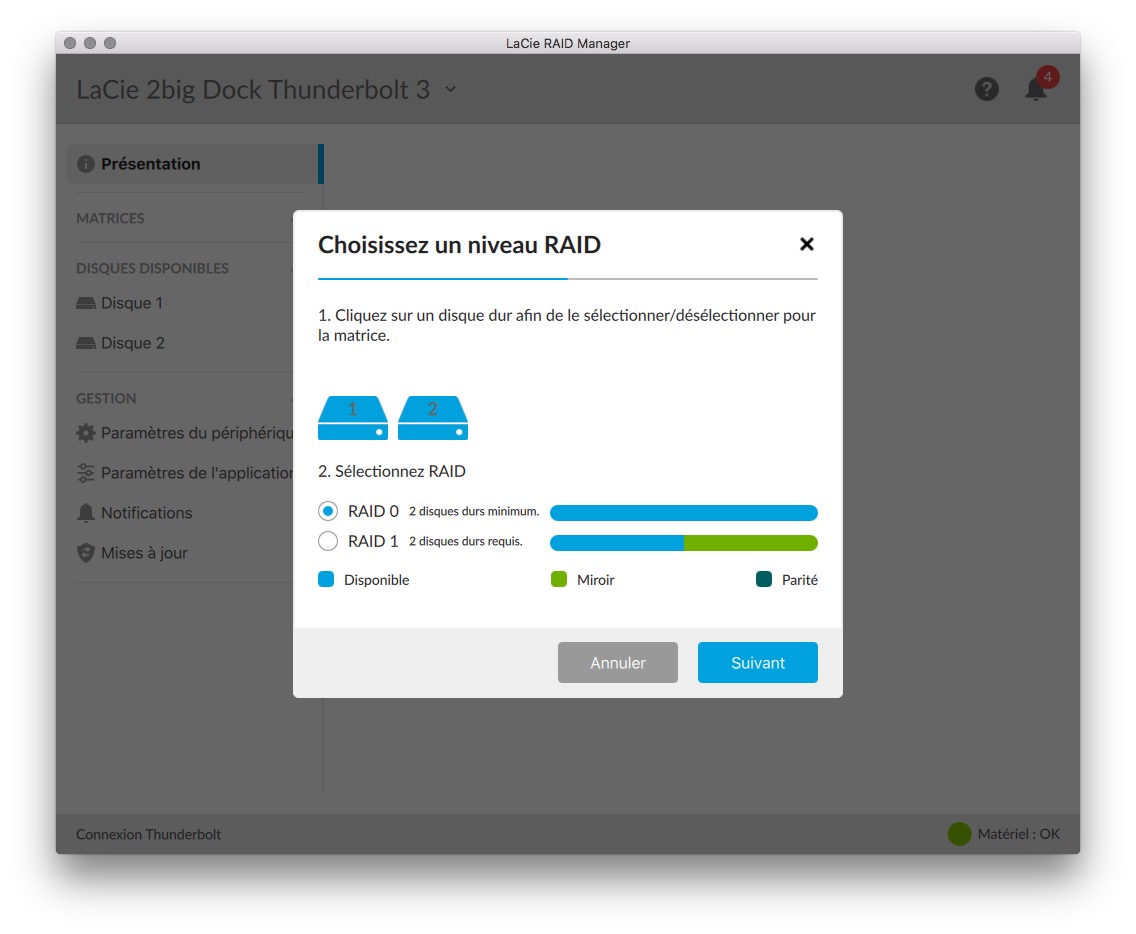Click the '2 disques durs minimum.' text
The image size is (1136, 934).
(474, 512)
